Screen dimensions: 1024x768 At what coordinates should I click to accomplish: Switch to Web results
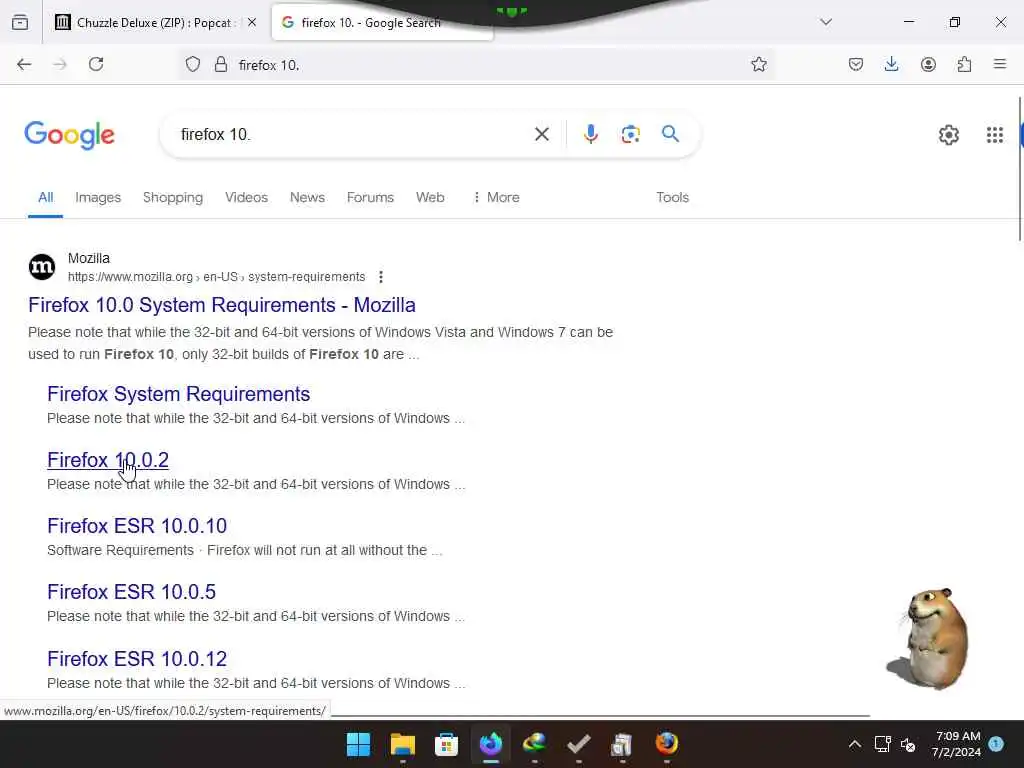(x=430, y=197)
